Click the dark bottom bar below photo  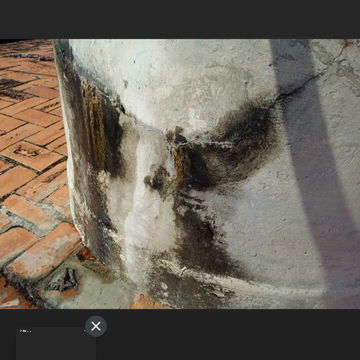180,334
